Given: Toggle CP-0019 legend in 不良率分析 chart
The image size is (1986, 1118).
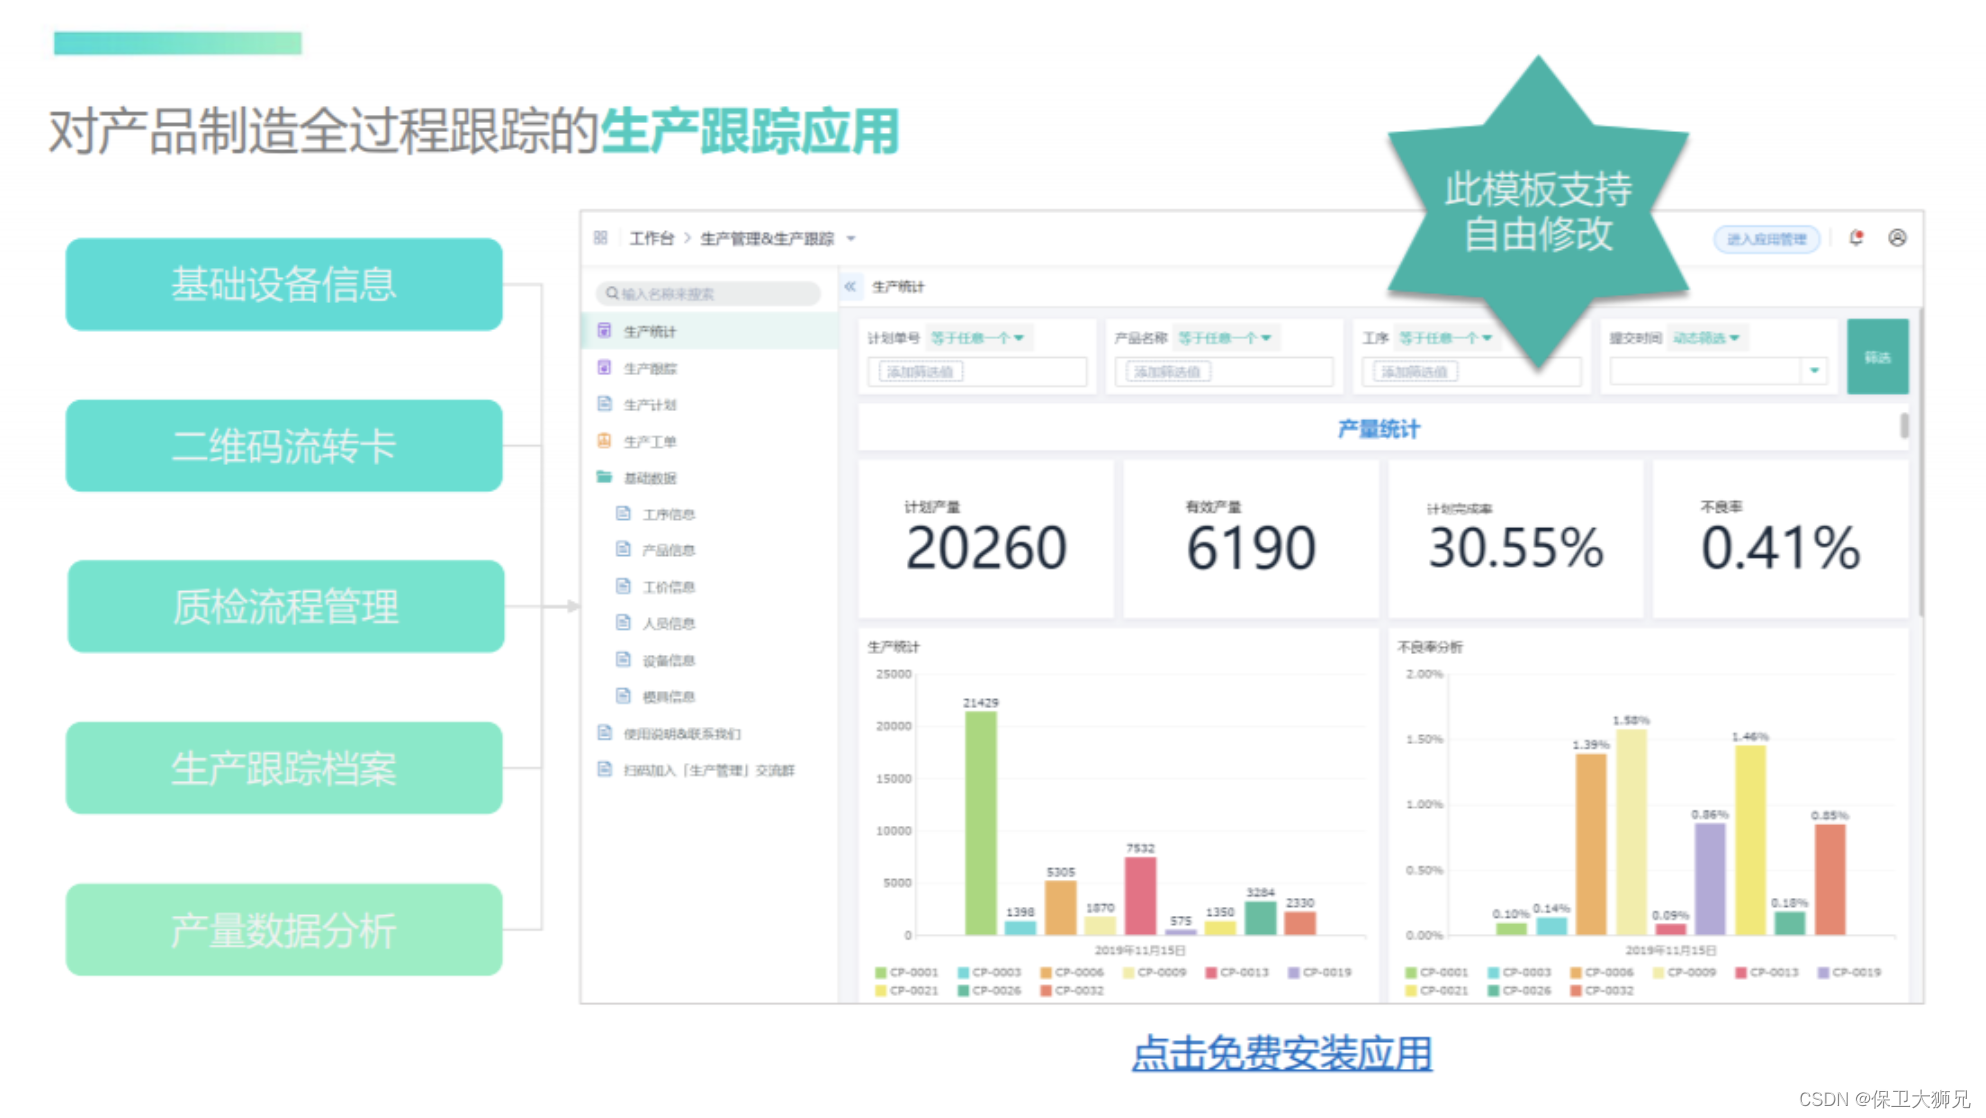Looking at the screenshot, I should tap(1848, 972).
